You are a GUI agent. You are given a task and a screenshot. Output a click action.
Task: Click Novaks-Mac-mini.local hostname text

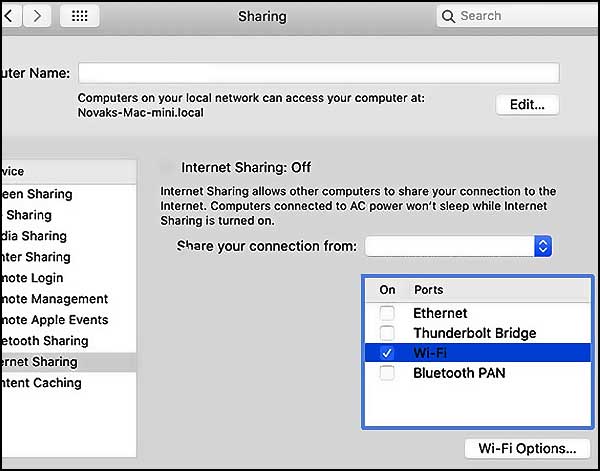[x=140, y=113]
